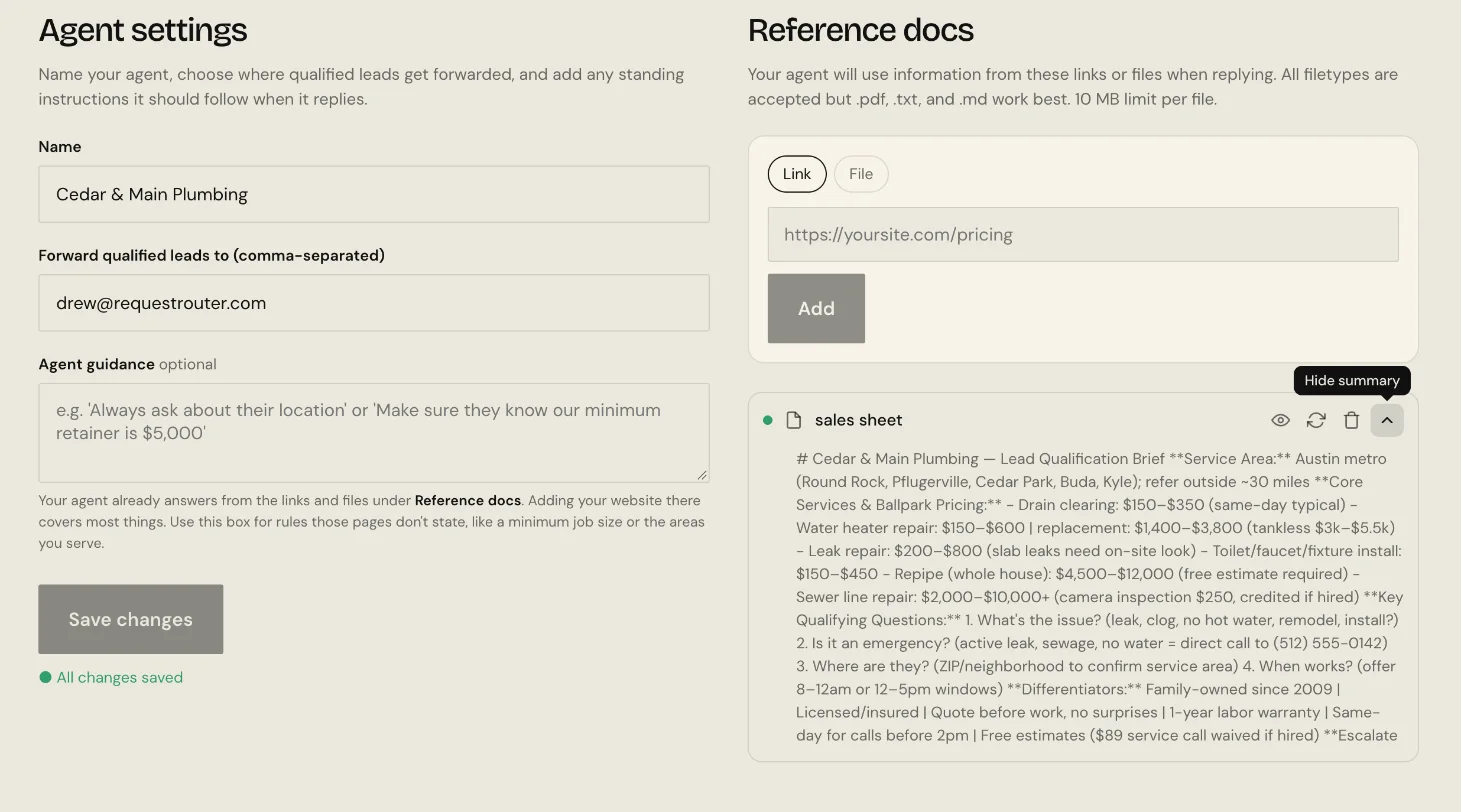Viewport: 1461px width, 812px height.
Task: Click the green status dot beside sales sheet
Action: tap(768, 420)
